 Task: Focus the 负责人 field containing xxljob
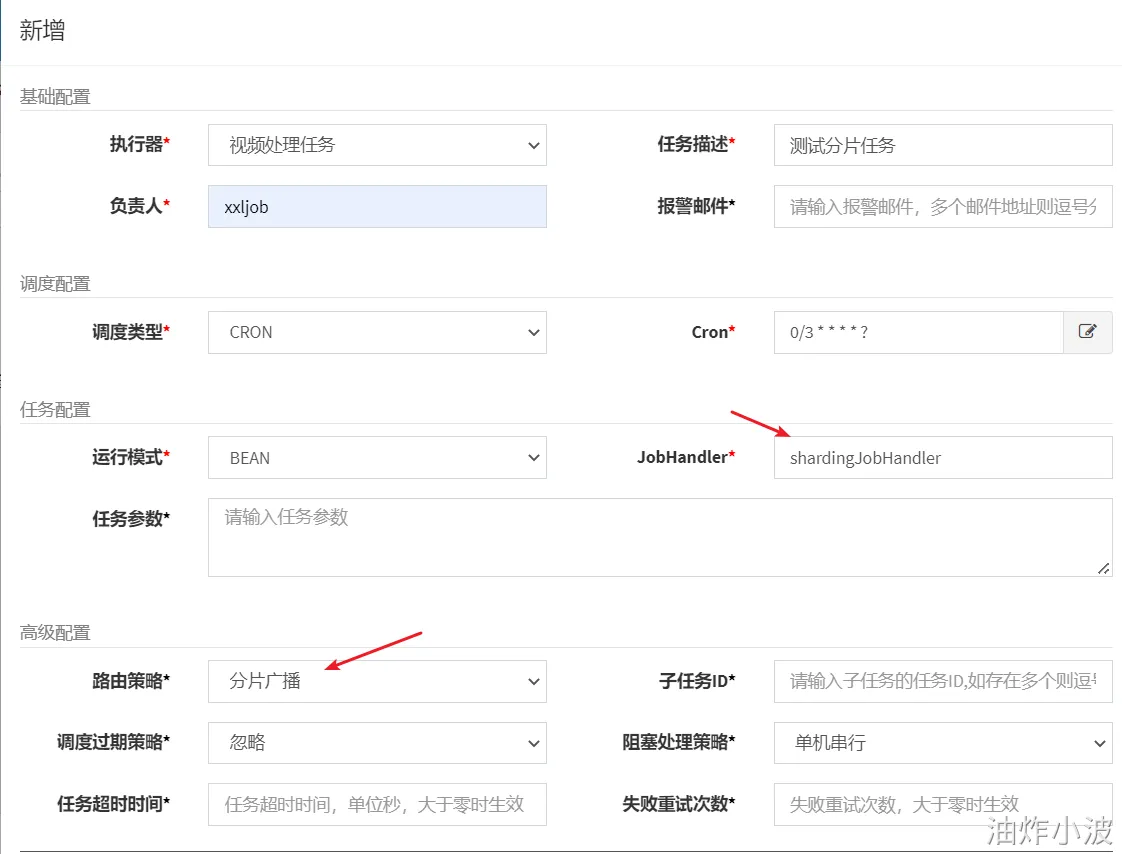[377, 207]
